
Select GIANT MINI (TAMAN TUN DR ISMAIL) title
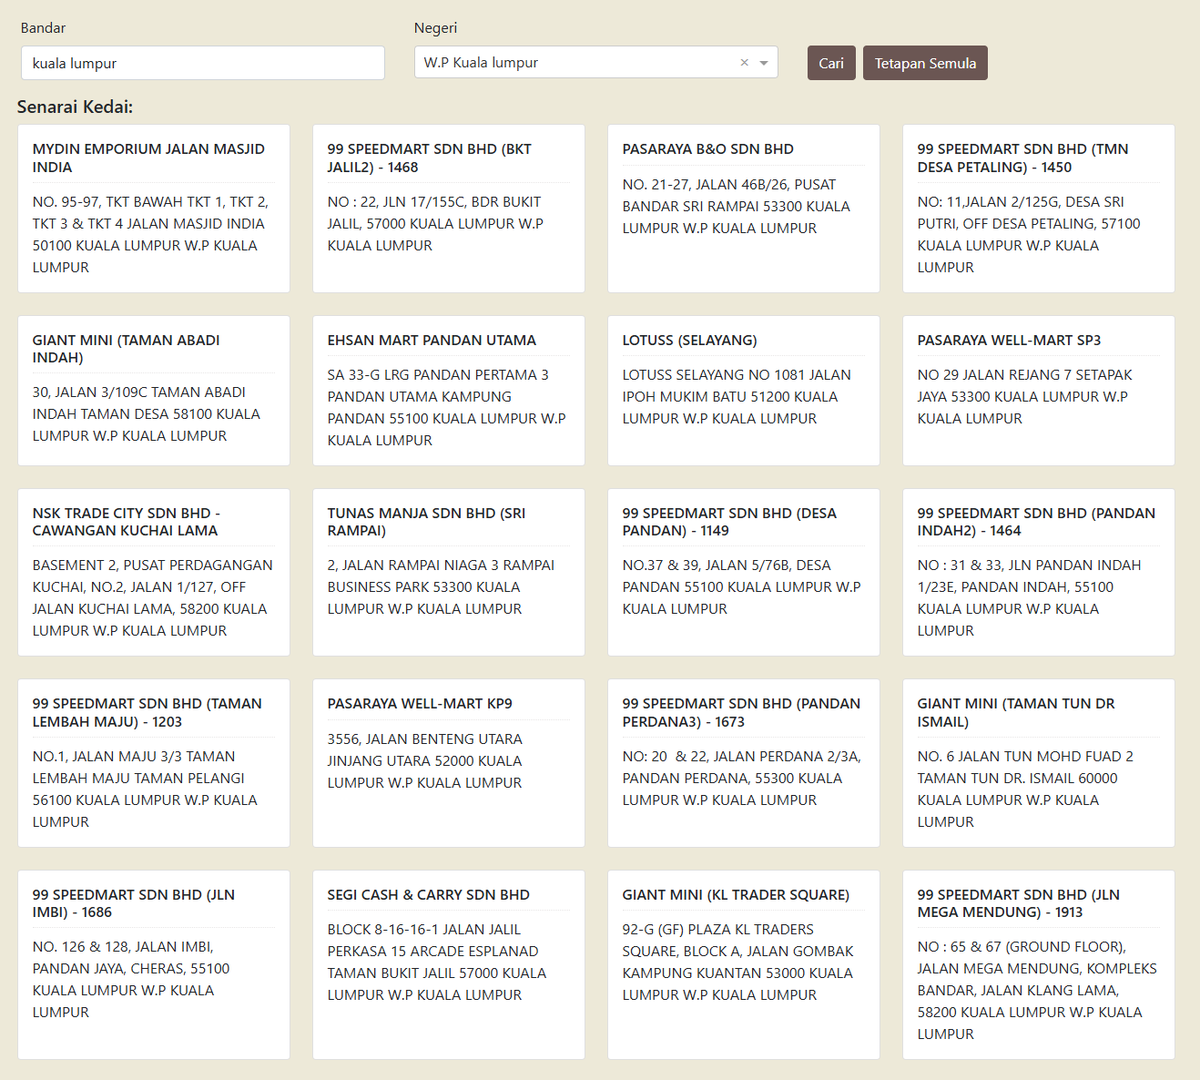tap(1016, 713)
